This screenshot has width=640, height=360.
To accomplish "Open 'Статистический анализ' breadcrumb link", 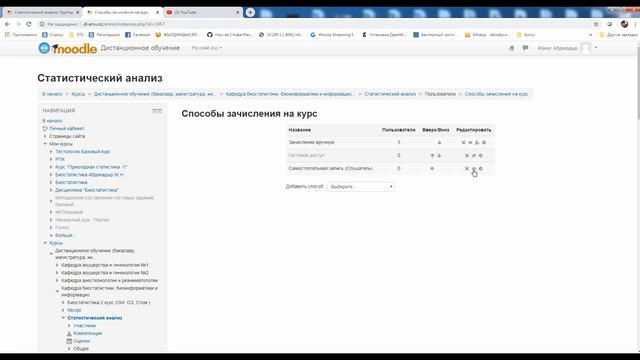I will [390, 94].
